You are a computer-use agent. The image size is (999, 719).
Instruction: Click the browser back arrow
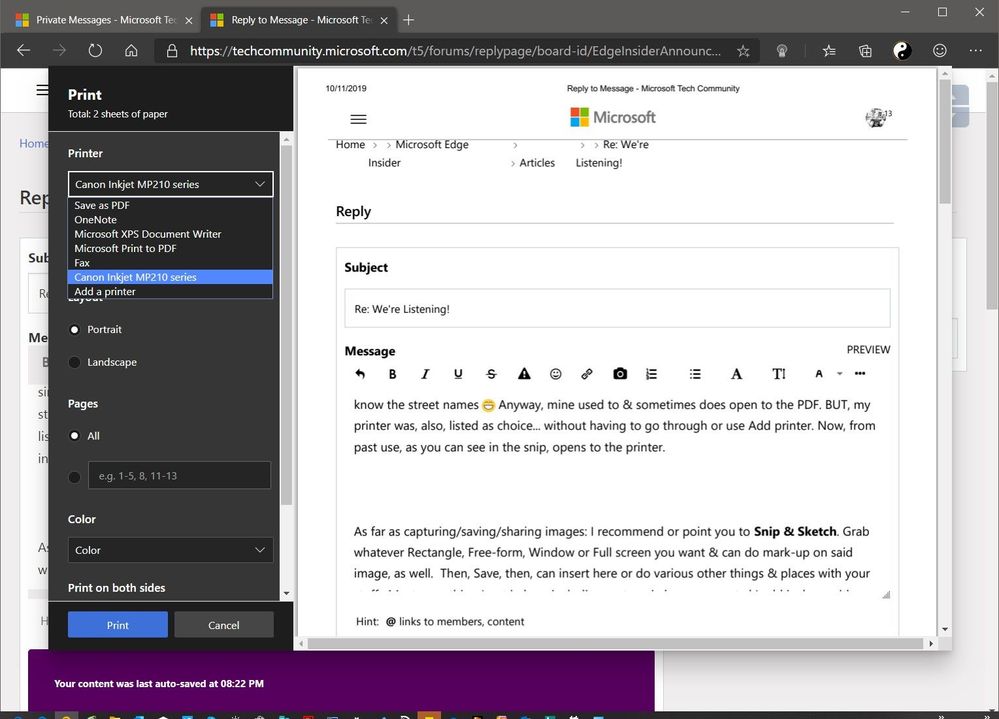coord(24,50)
